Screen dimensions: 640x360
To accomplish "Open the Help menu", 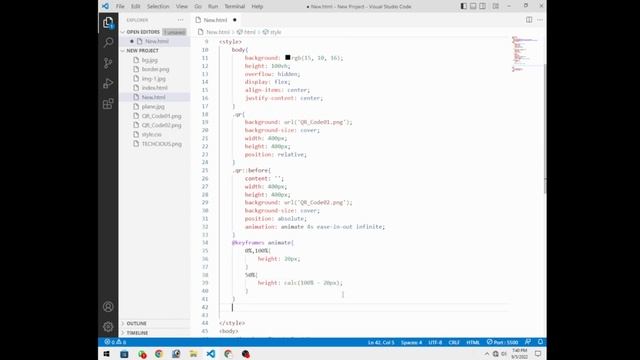I will click(257, 7).
